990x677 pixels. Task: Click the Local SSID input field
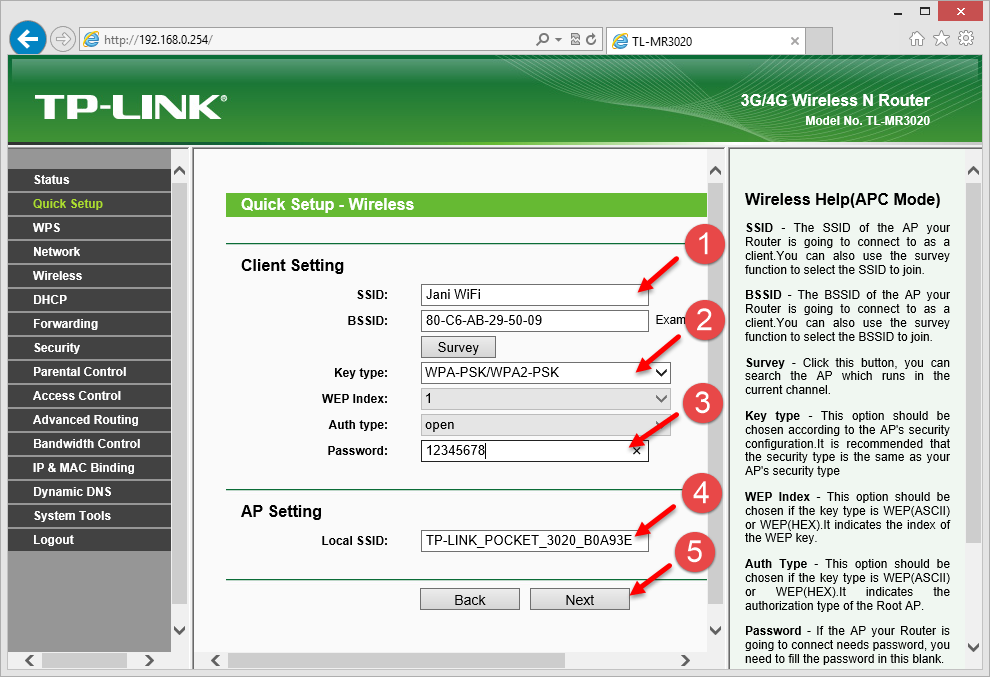534,541
